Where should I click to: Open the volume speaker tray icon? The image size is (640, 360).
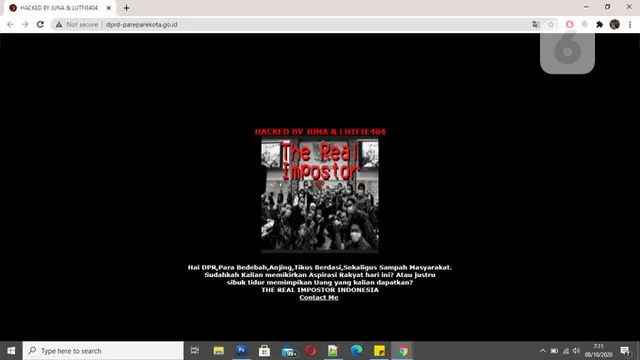point(576,351)
